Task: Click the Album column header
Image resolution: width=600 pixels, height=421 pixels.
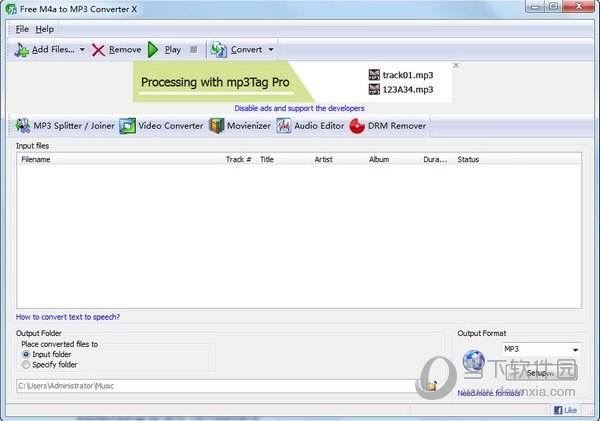Action: [393, 159]
